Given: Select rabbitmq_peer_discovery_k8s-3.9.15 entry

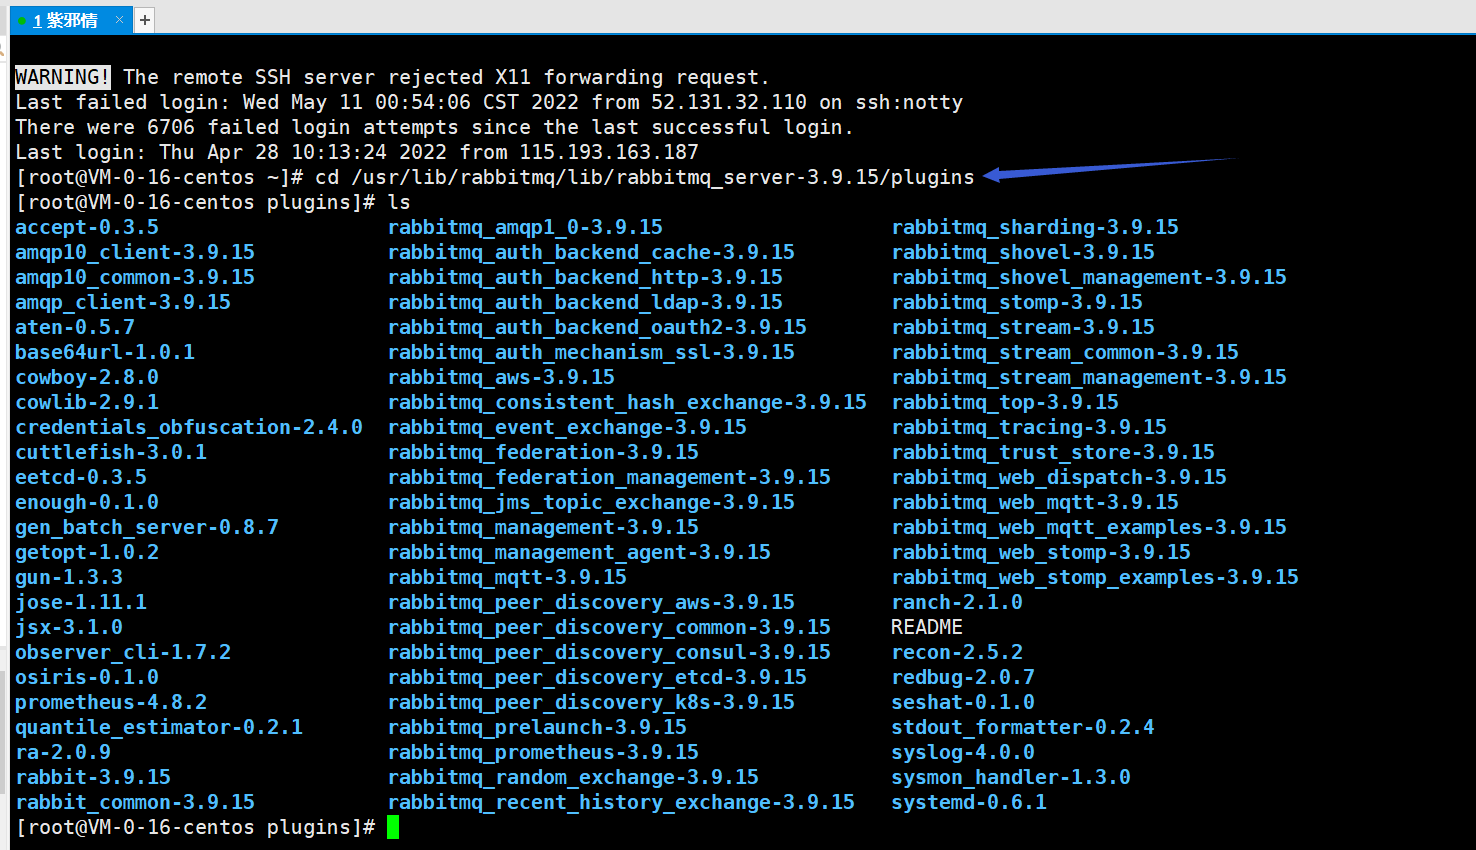Looking at the screenshot, I should pos(591,702).
